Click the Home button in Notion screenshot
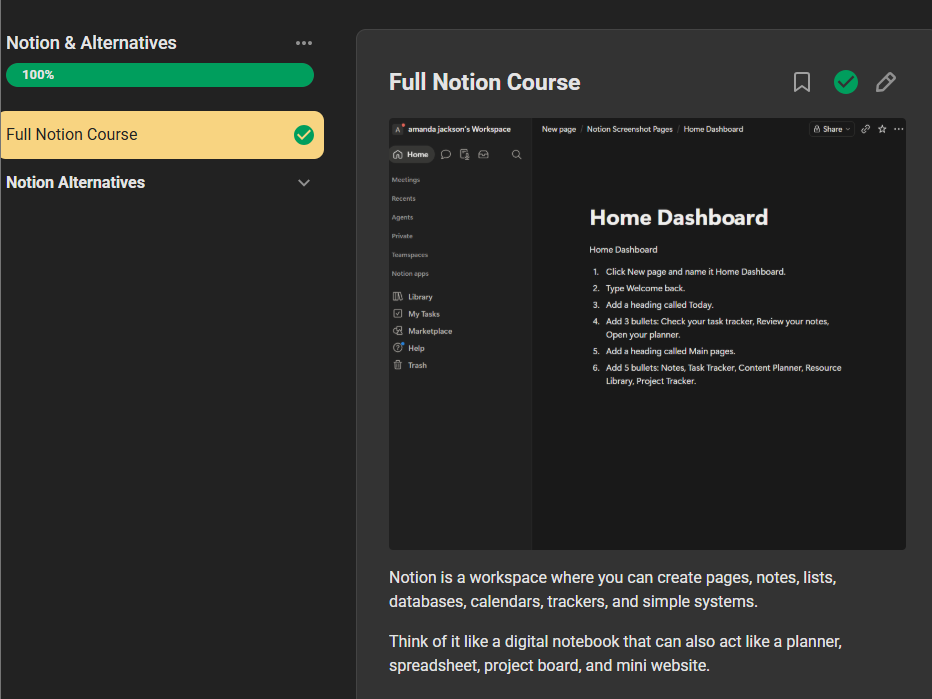Image resolution: width=932 pixels, height=699 pixels. pyautogui.click(x=411, y=155)
